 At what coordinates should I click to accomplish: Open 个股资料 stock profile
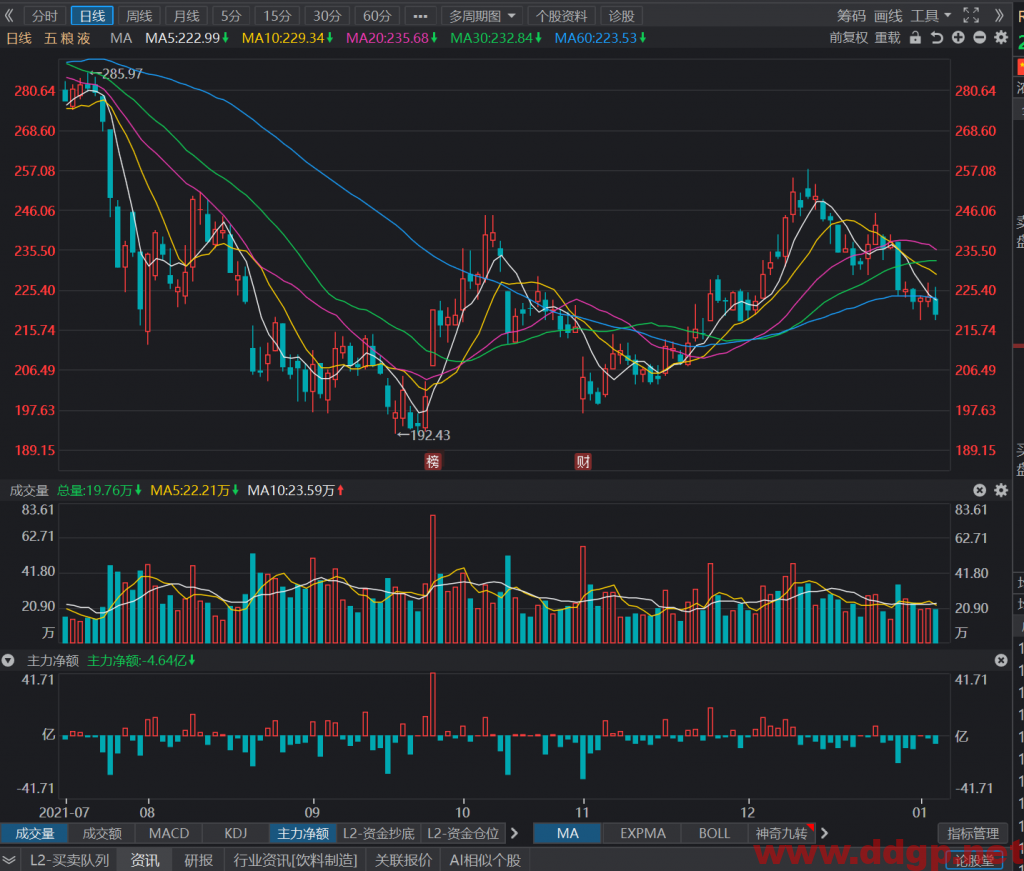click(562, 16)
